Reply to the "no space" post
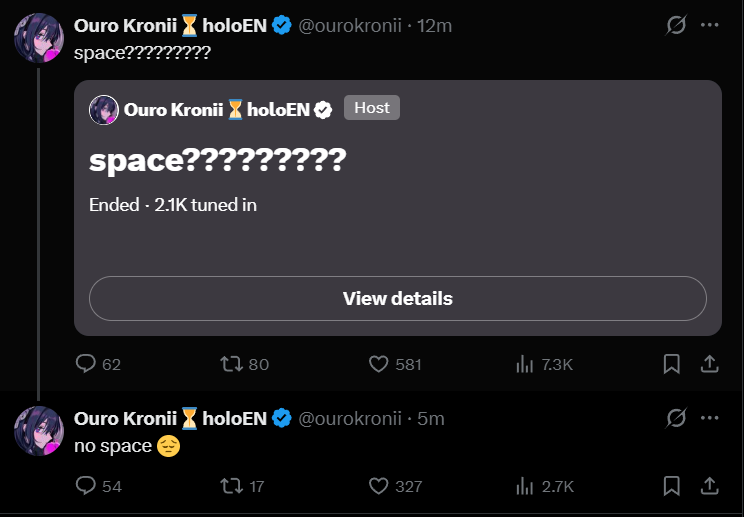Image resolution: width=744 pixels, height=517 pixels. 87,486
